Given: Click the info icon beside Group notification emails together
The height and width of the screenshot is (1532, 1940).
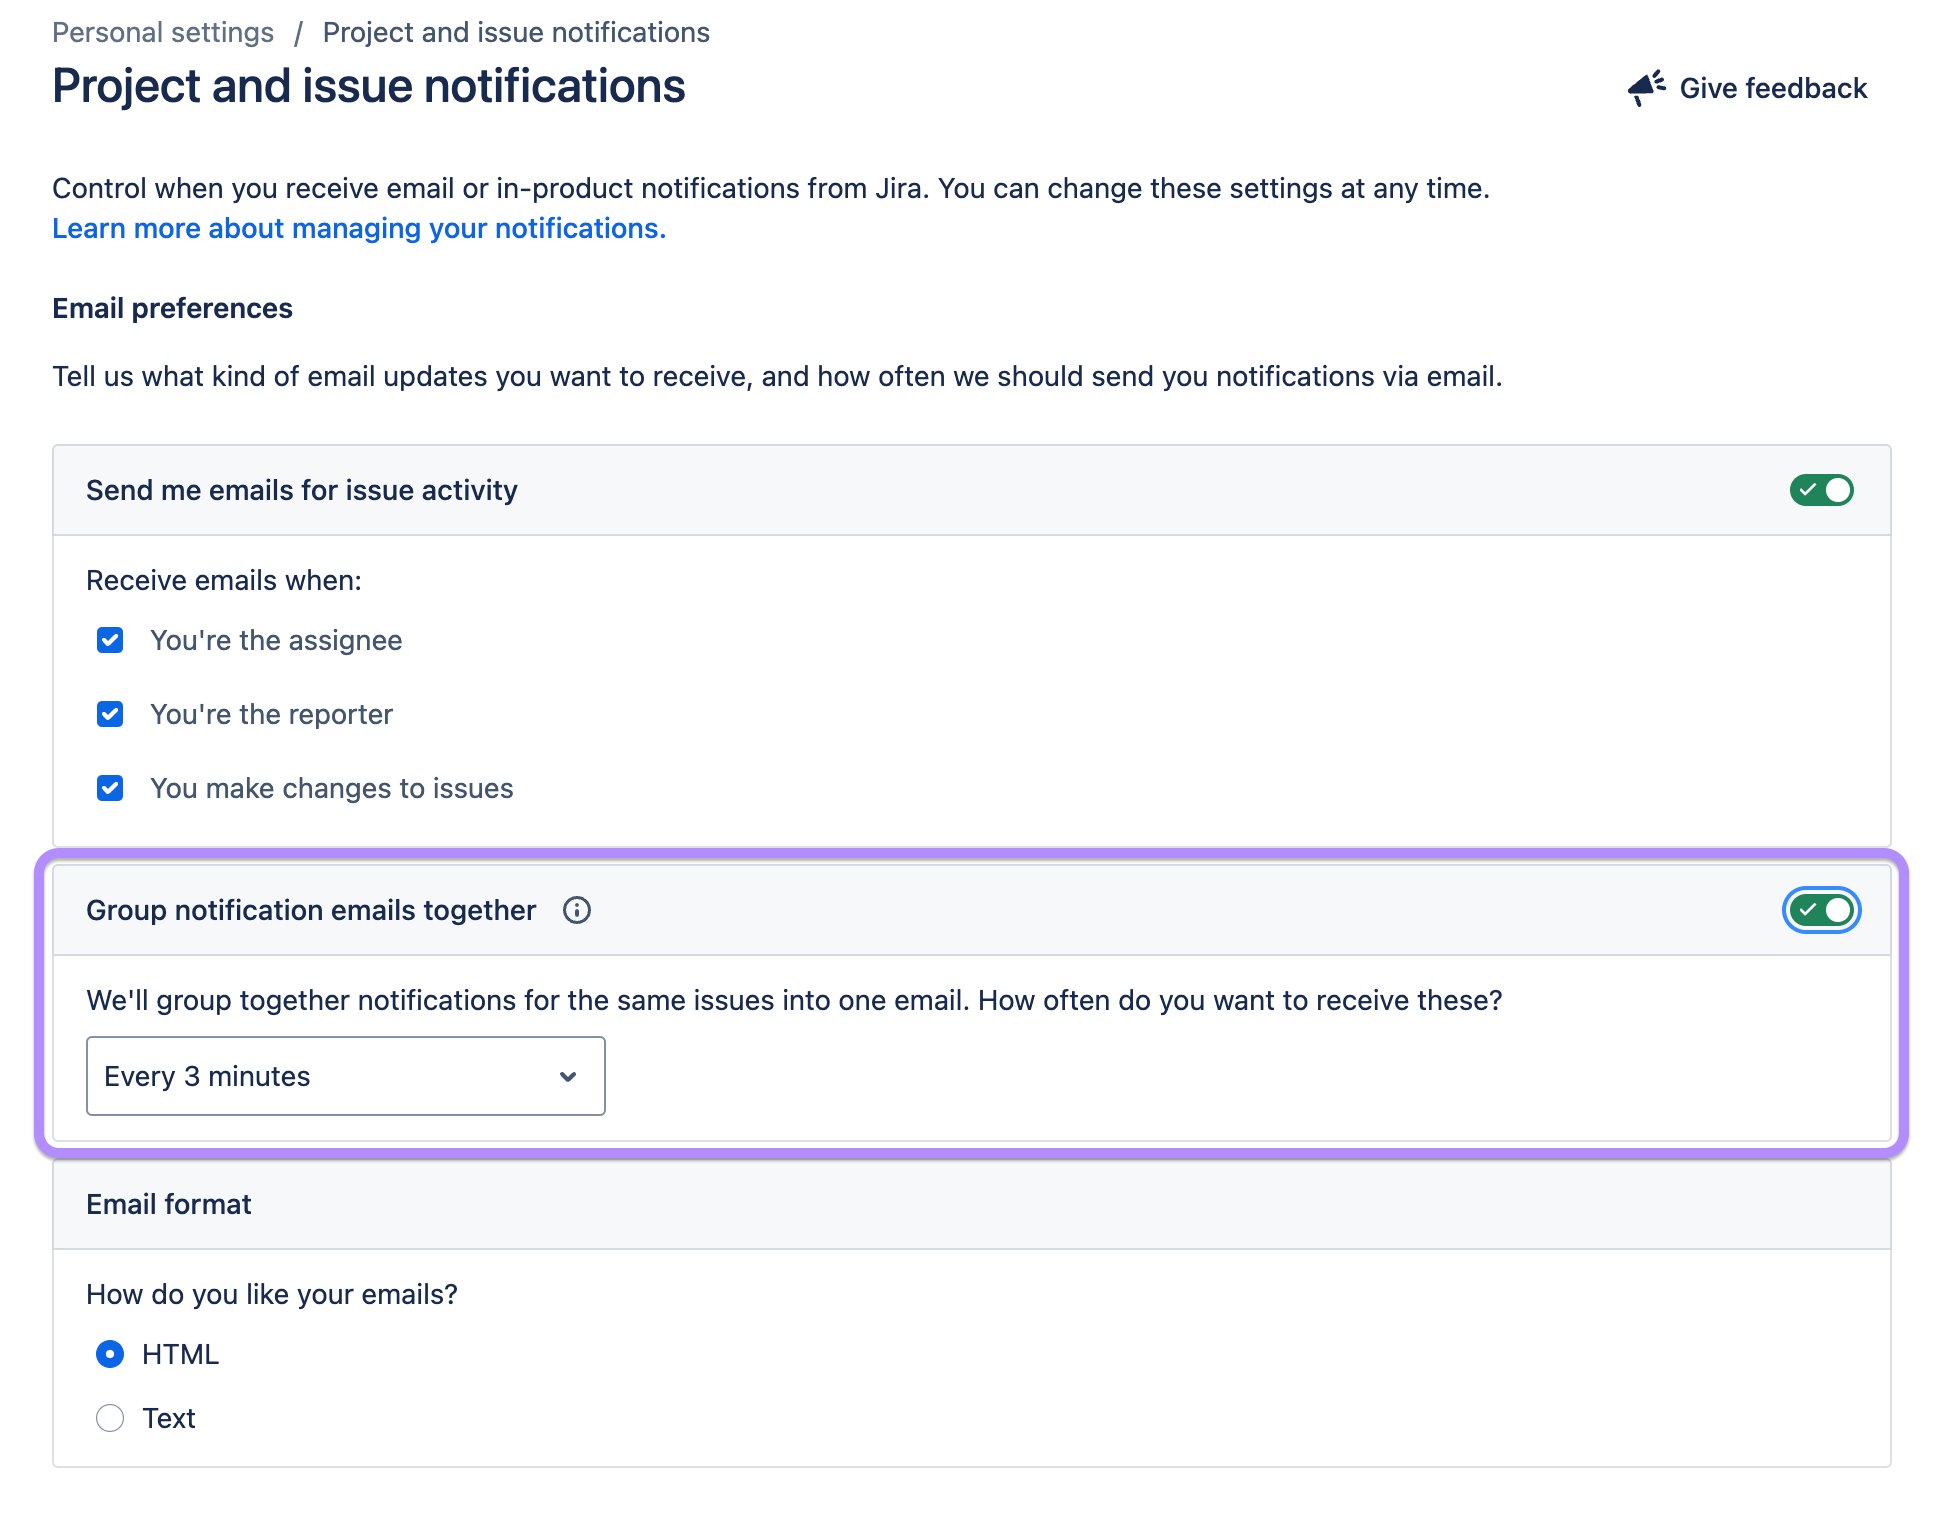Looking at the screenshot, I should [x=576, y=910].
